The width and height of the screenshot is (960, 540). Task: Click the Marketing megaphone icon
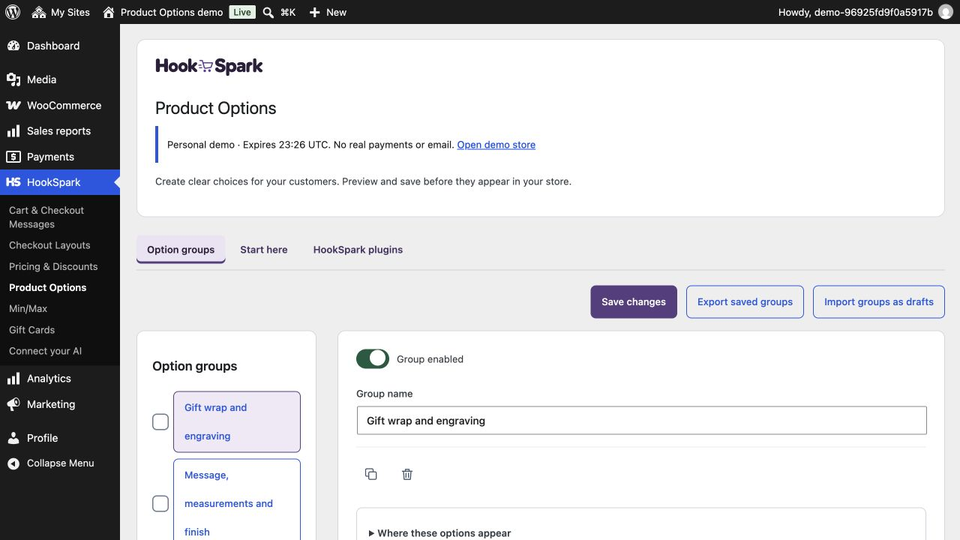click(13, 405)
